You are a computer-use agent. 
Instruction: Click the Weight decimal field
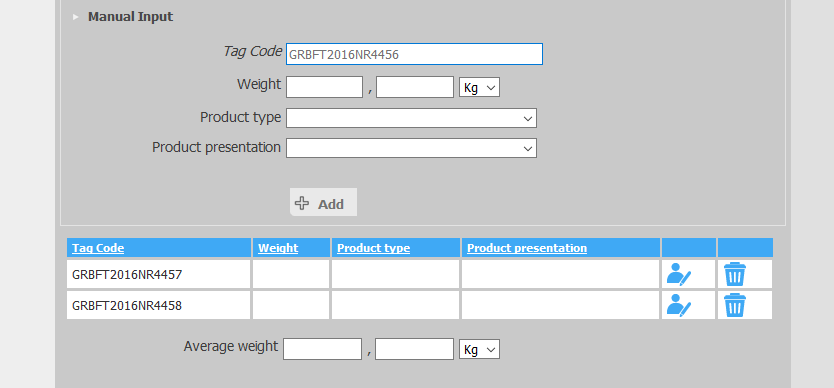(x=415, y=87)
